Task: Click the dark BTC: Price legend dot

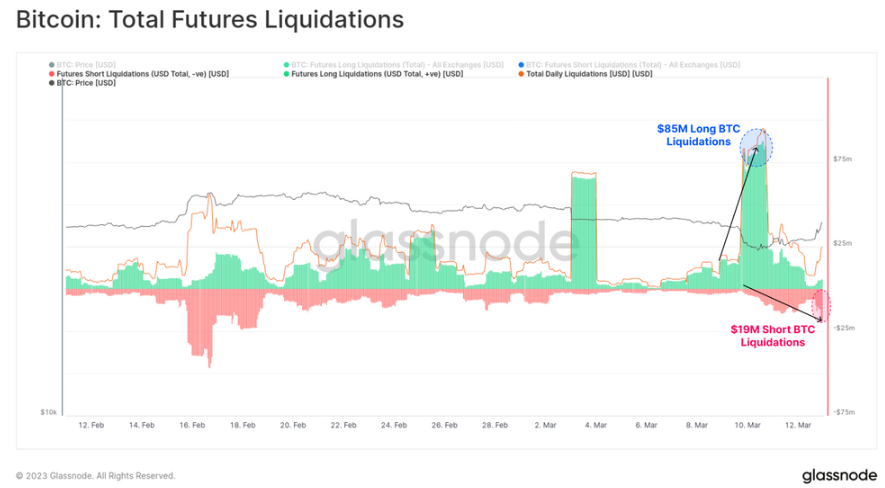Action: [x=51, y=82]
